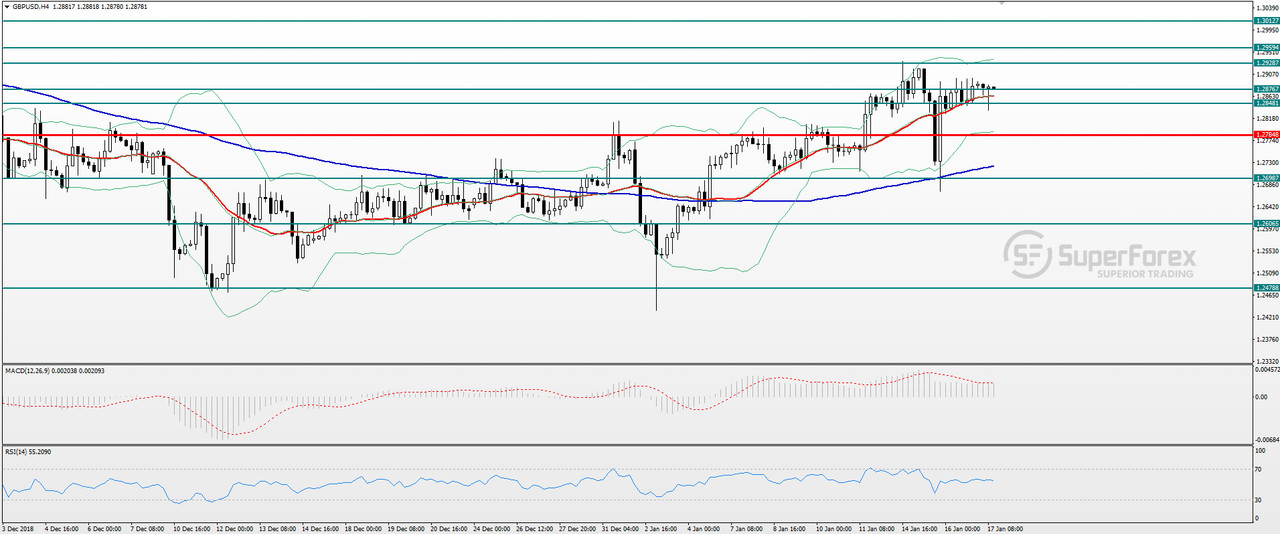This screenshot has height=534, width=1280.
Task: Select the 1.24788 price level tag
Action: 1266,288
